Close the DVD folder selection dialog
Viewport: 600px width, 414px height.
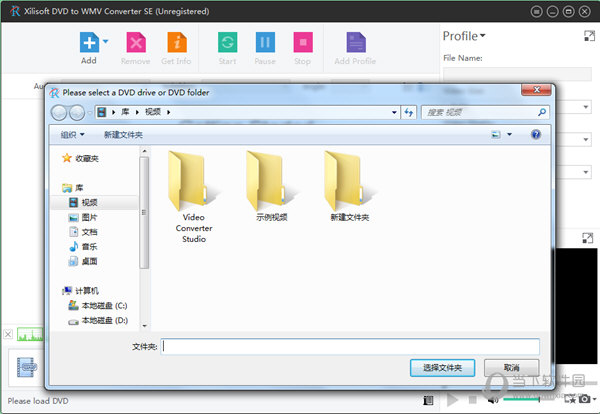[536, 90]
